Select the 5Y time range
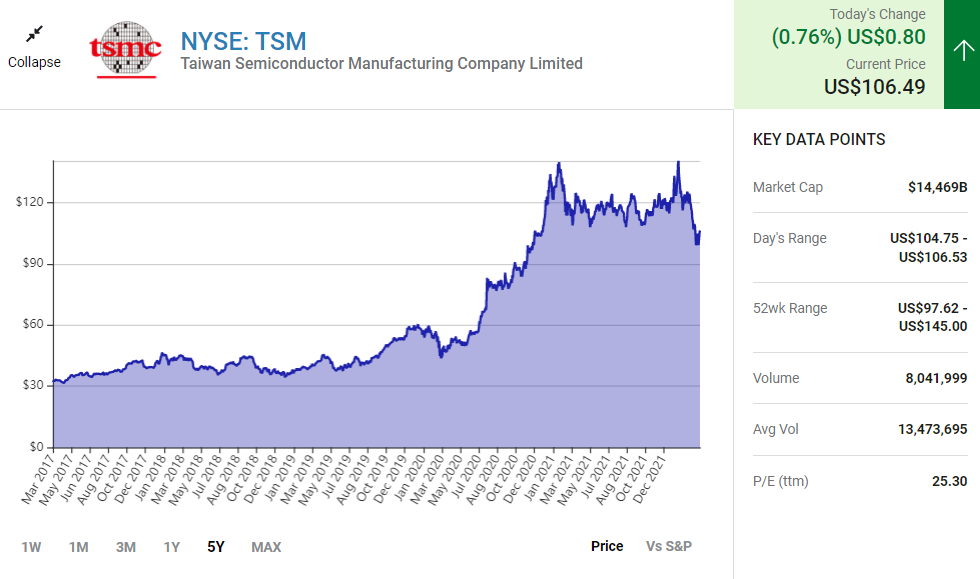The width and height of the screenshot is (980, 579). (x=216, y=547)
